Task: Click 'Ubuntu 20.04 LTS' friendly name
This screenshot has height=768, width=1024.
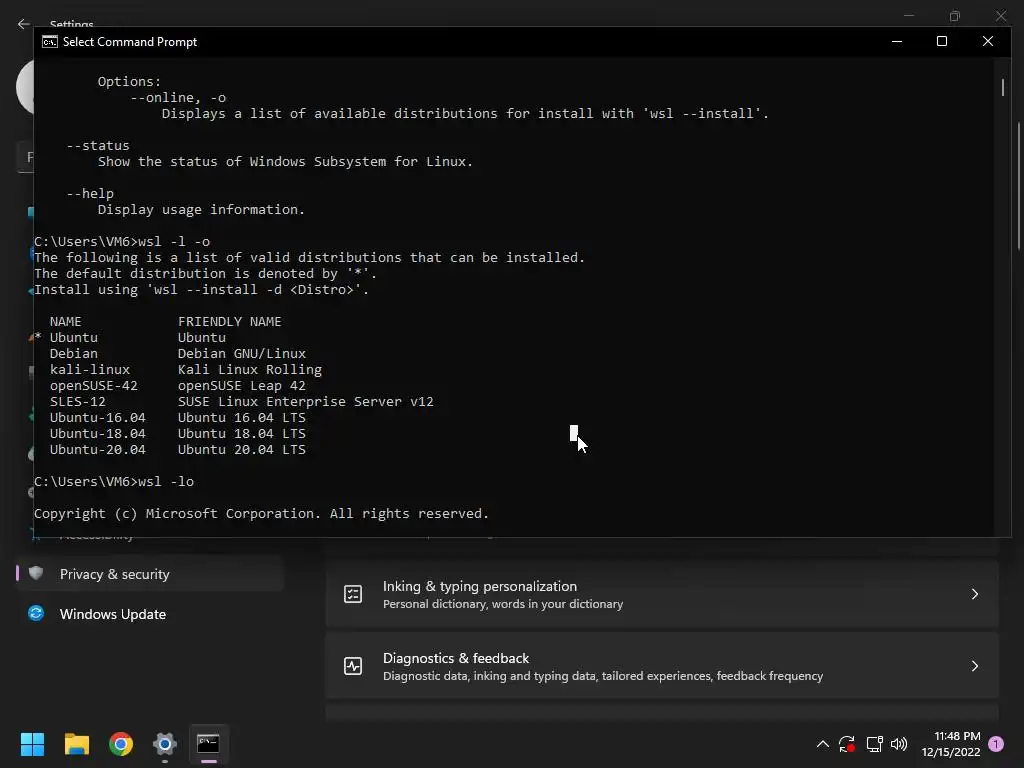Action: click(x=242, y=449)
